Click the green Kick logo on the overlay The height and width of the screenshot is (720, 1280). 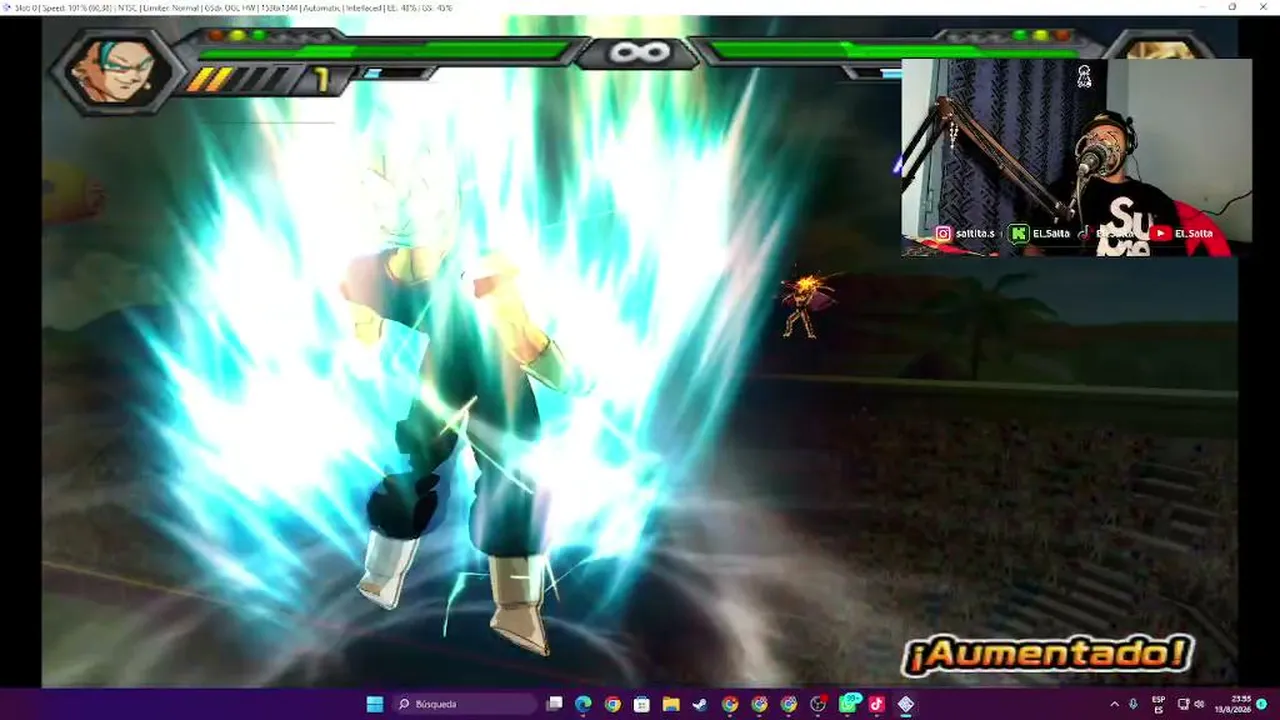coord(1018,233)
